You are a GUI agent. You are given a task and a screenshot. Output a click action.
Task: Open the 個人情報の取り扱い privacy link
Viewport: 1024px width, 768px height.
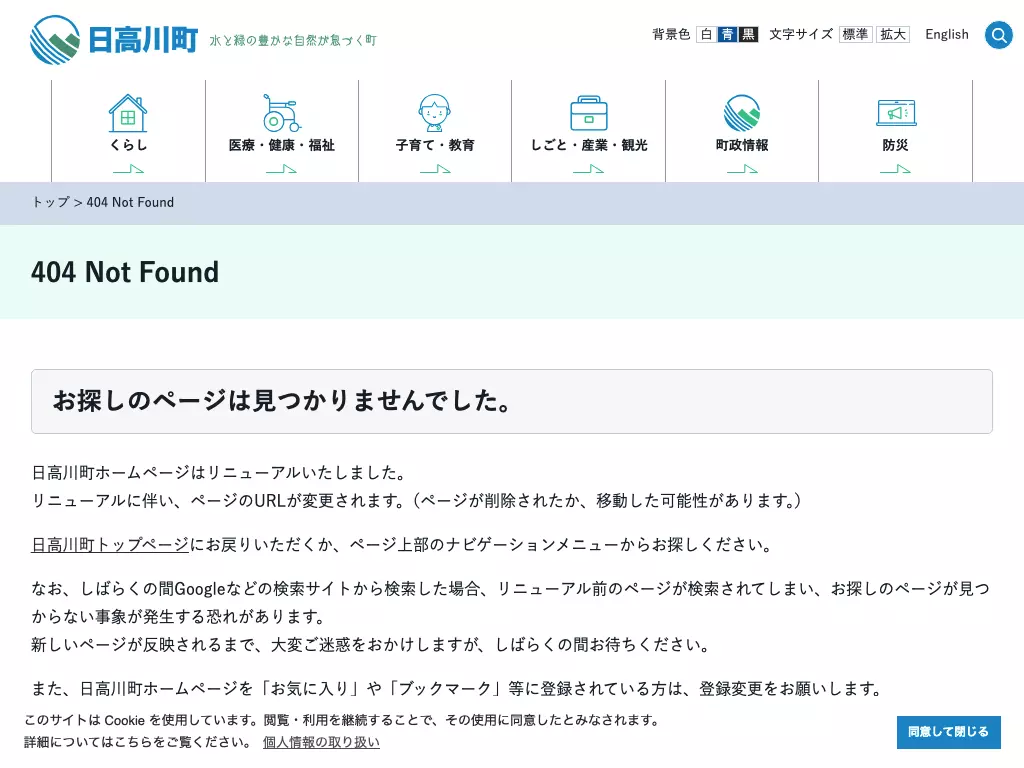[x=321, y=743]
